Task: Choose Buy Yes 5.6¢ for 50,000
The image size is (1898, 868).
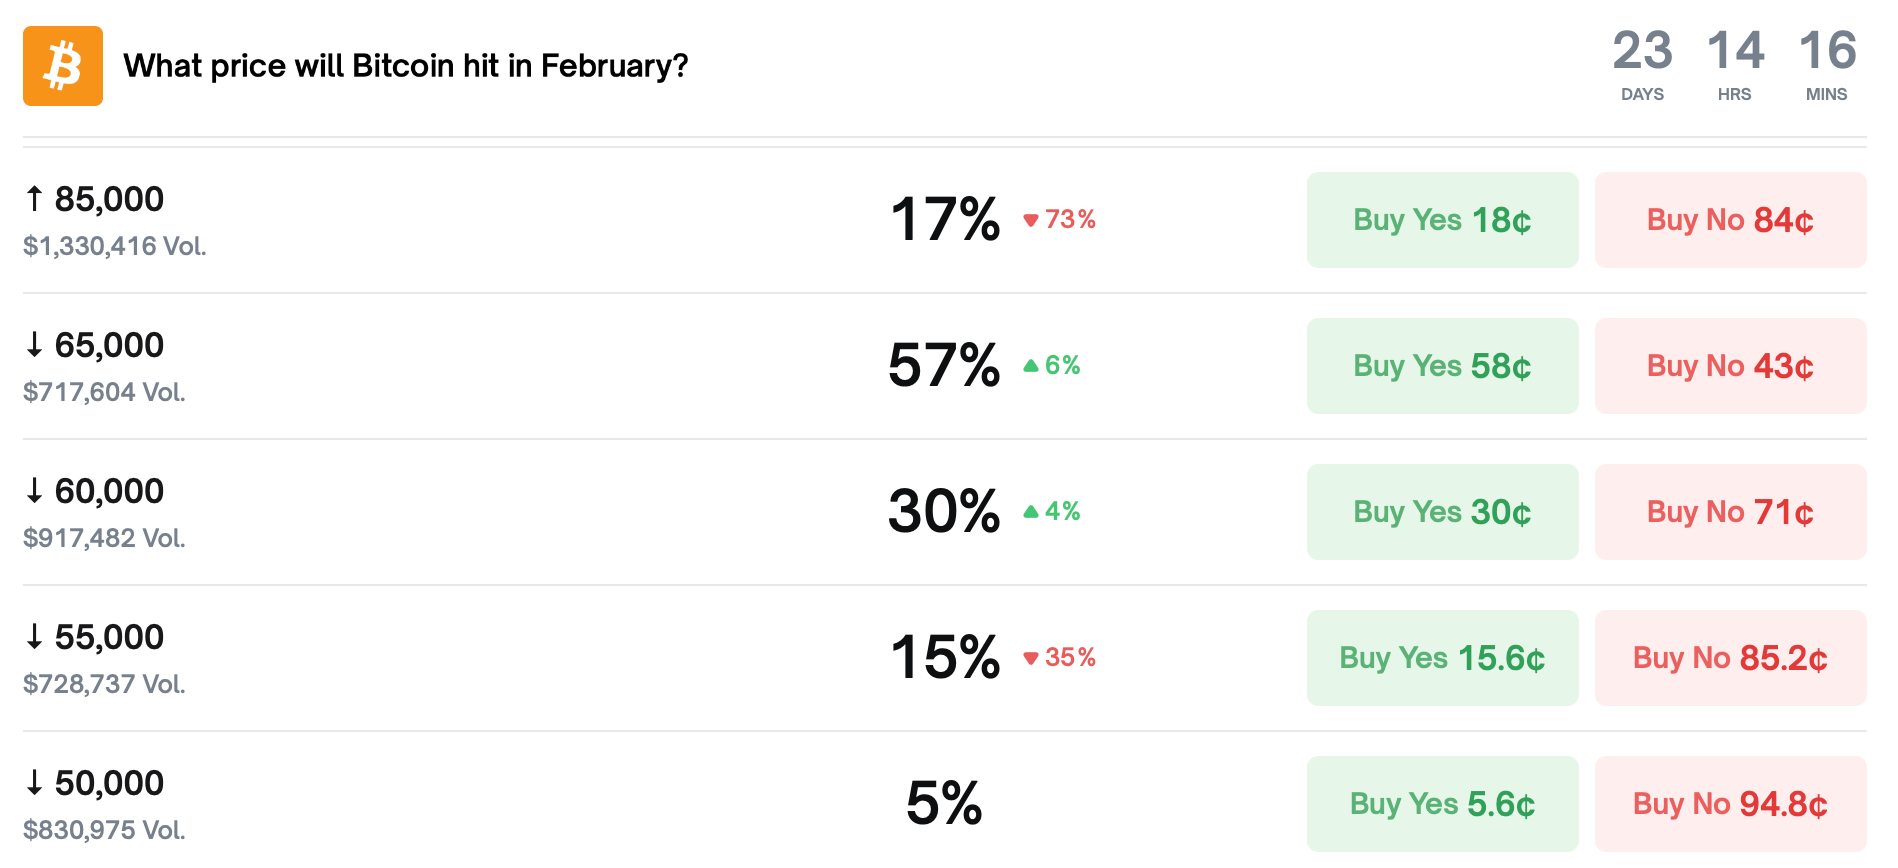Action: point(1442,804)
